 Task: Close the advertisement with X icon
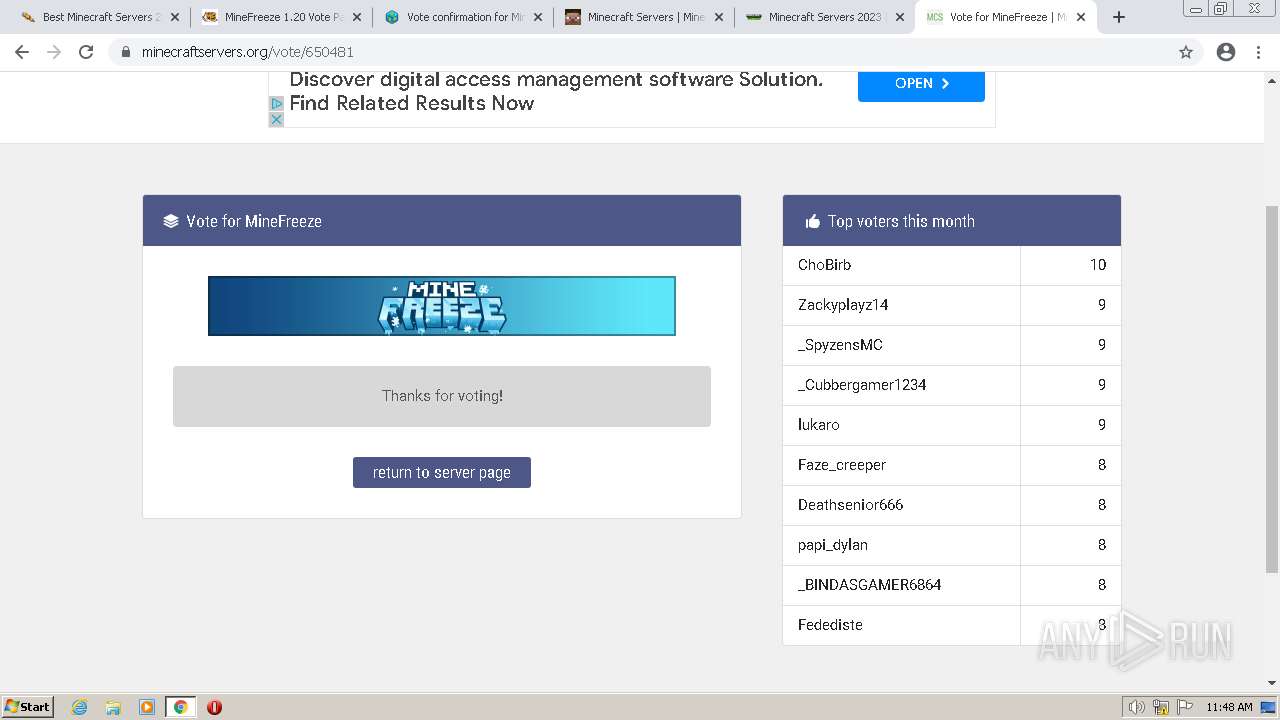[x=277, y=119]
